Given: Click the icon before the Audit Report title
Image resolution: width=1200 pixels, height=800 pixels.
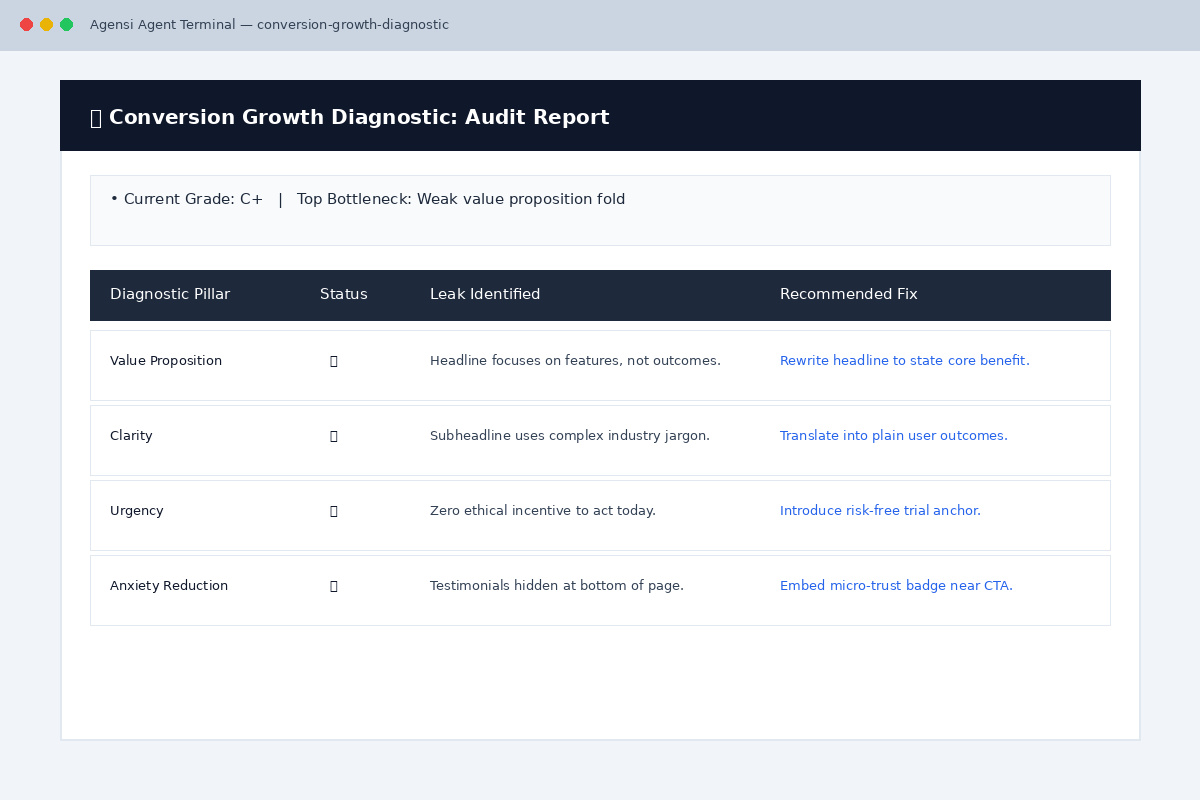Looking at the screenshot, I should pos(96,118).
